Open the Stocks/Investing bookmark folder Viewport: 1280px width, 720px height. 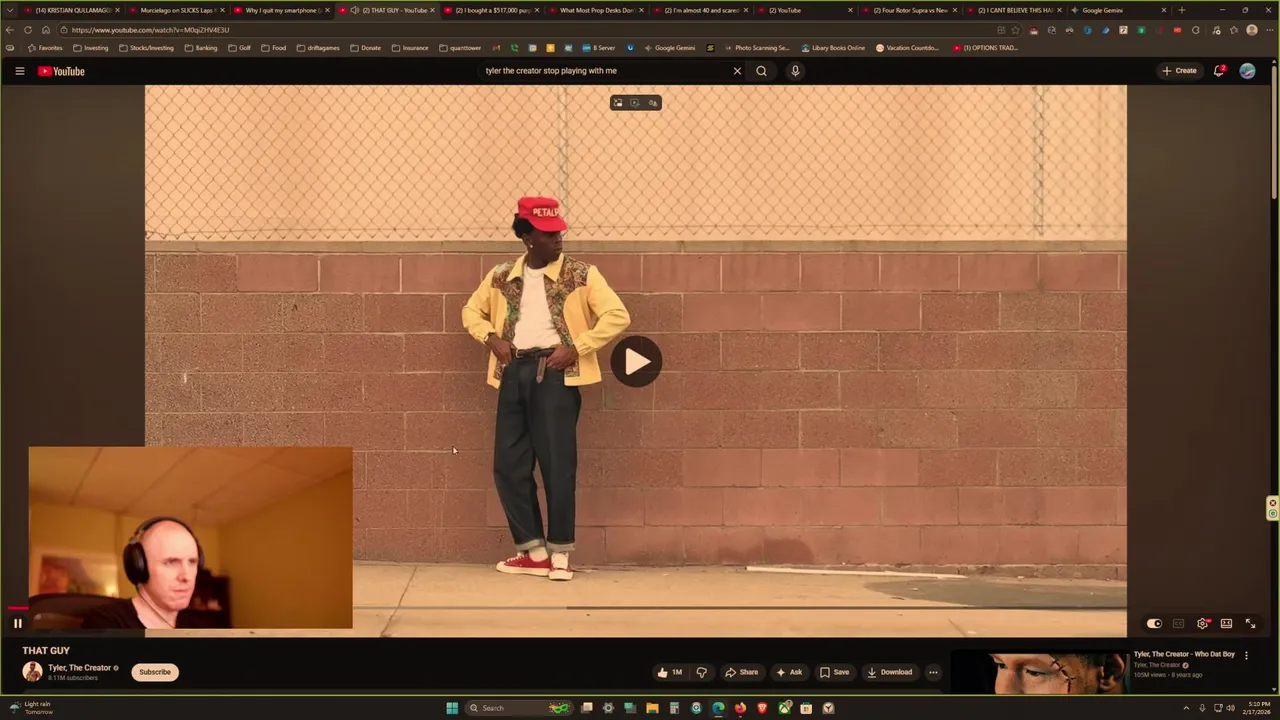click(x=146, y=48)
